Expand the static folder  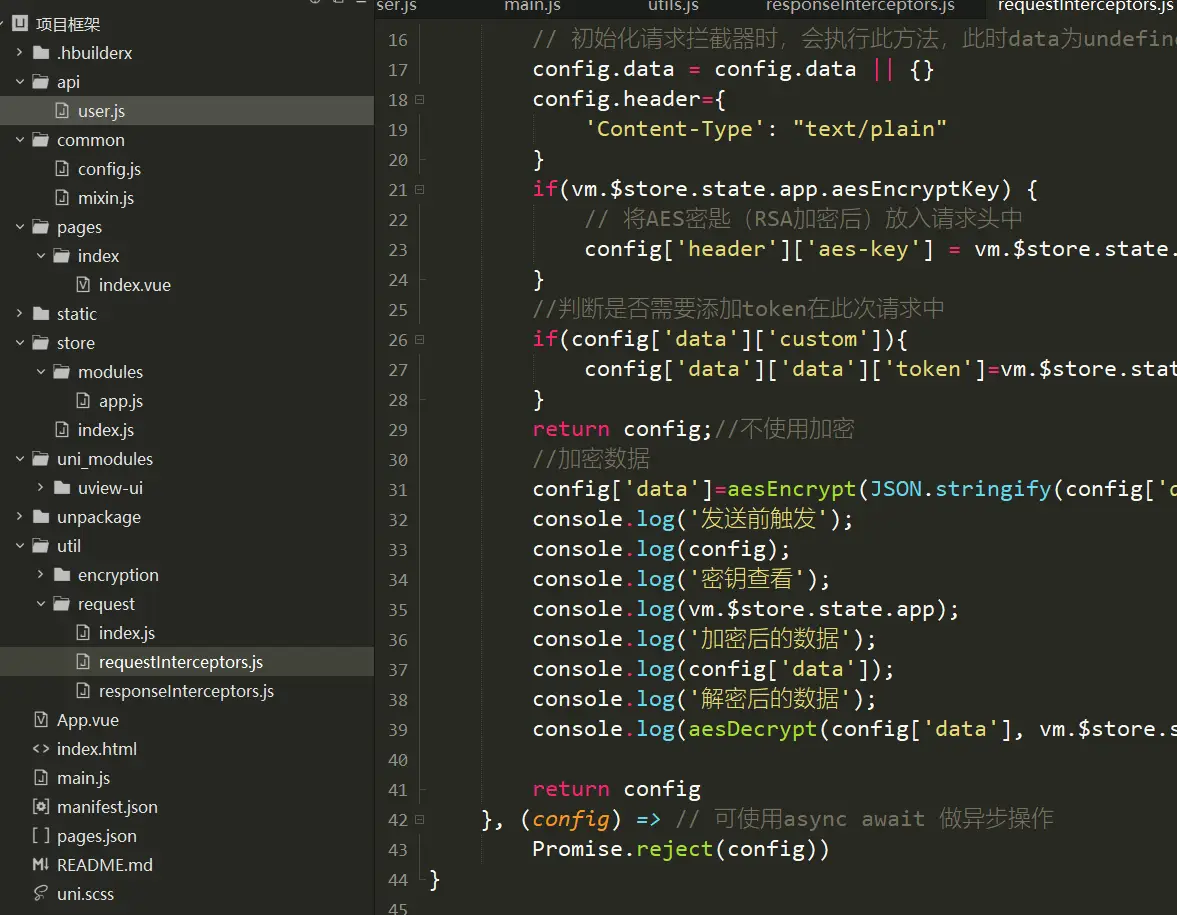click(x=20, y=314)
